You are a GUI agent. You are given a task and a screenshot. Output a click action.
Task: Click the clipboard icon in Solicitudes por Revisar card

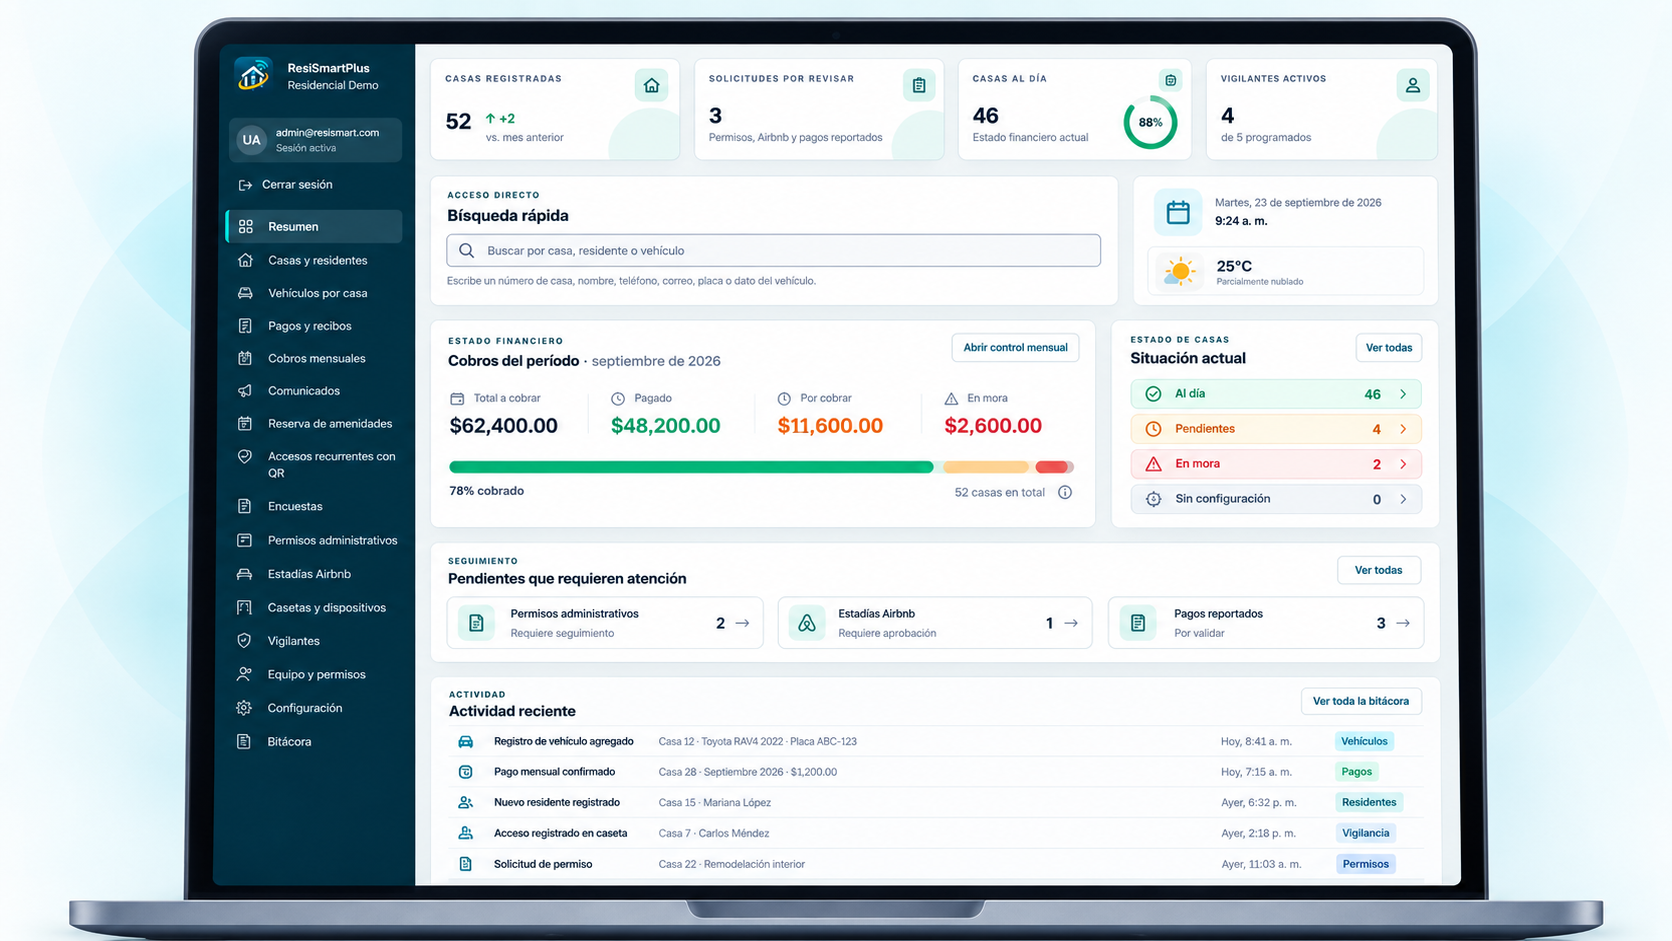pos(919,86)
